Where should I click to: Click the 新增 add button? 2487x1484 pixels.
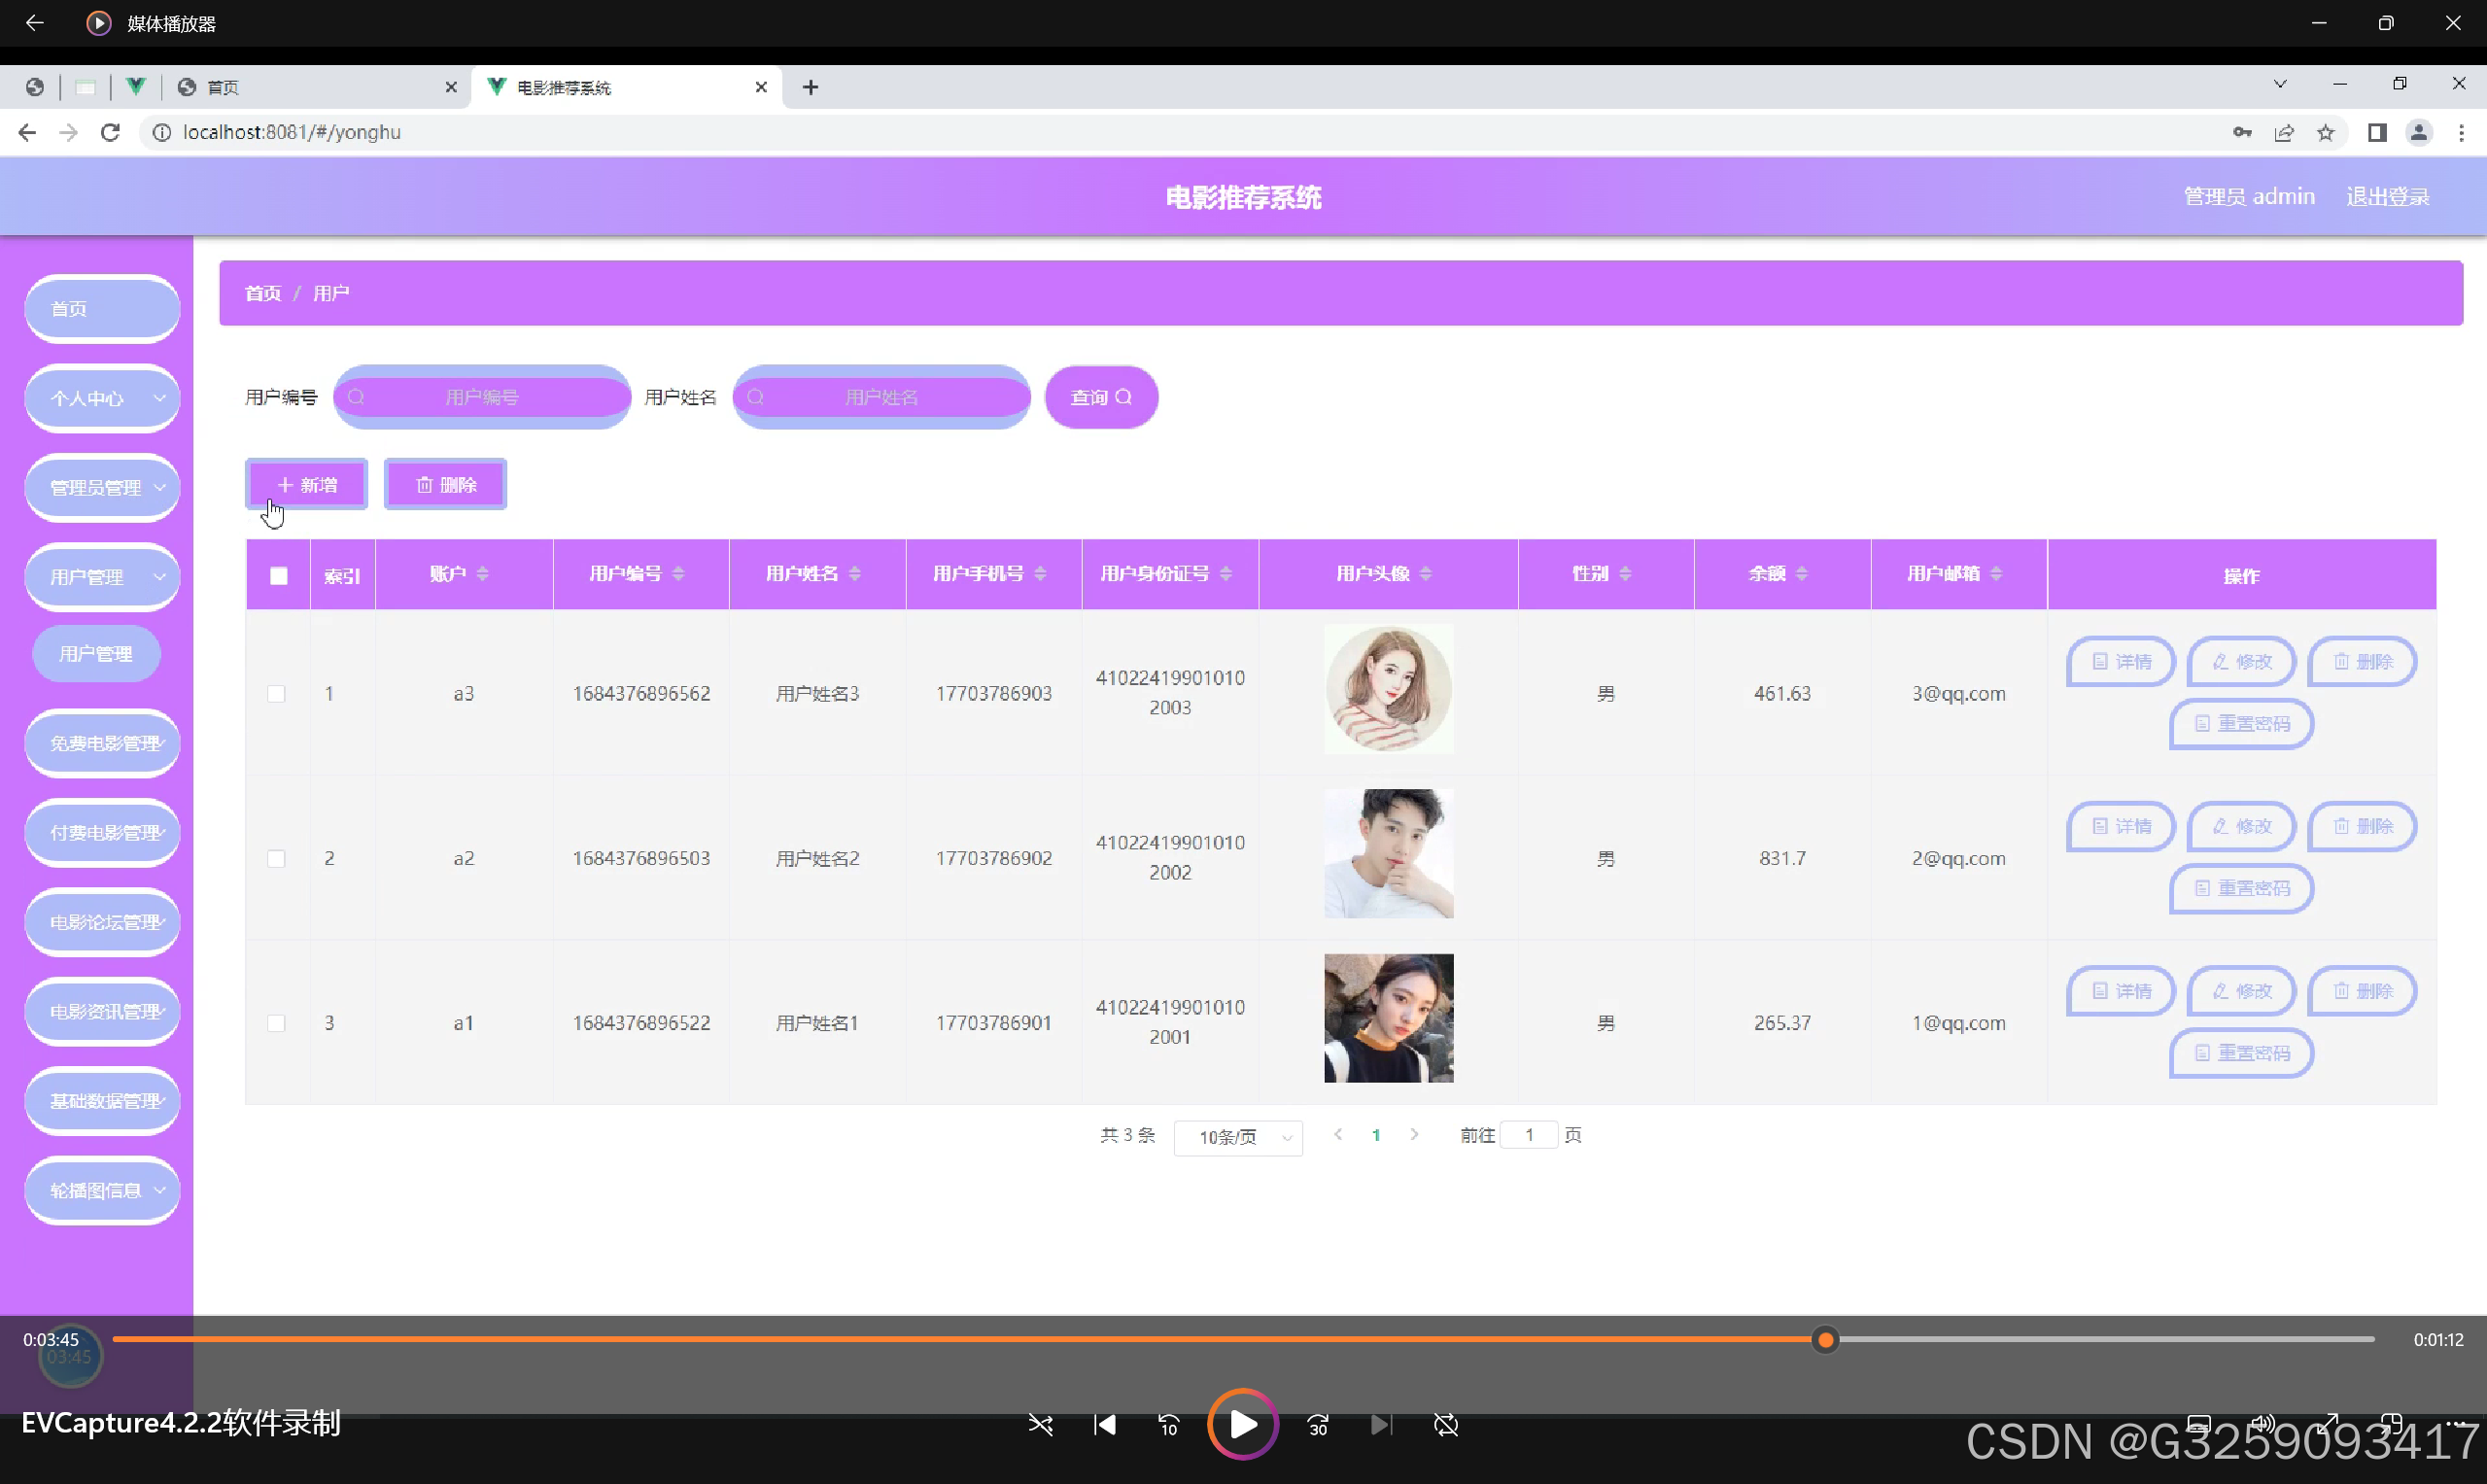[x=307, y=485]
